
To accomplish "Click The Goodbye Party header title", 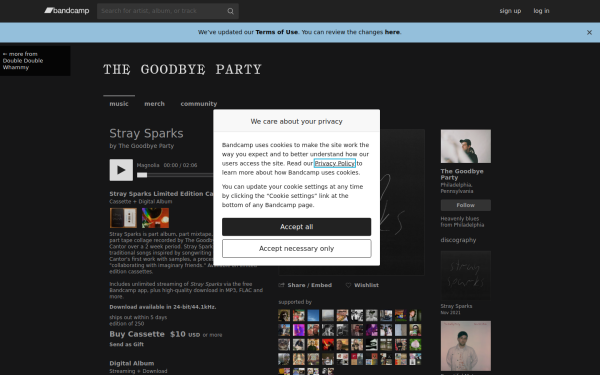I will [182, 69].
